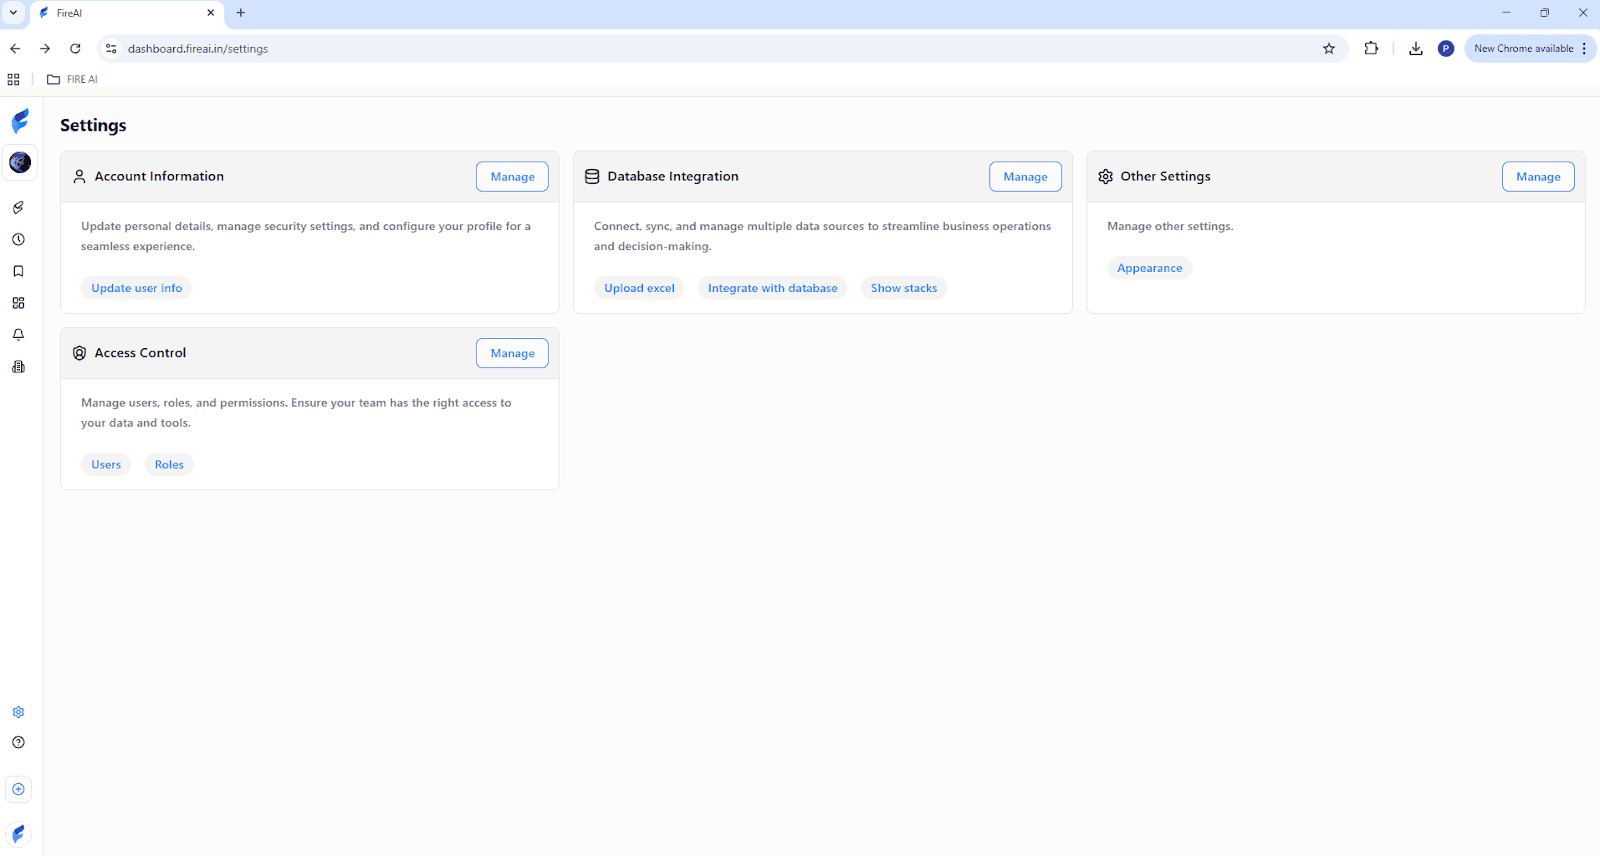Open the help question mark icon

point(18,742)
